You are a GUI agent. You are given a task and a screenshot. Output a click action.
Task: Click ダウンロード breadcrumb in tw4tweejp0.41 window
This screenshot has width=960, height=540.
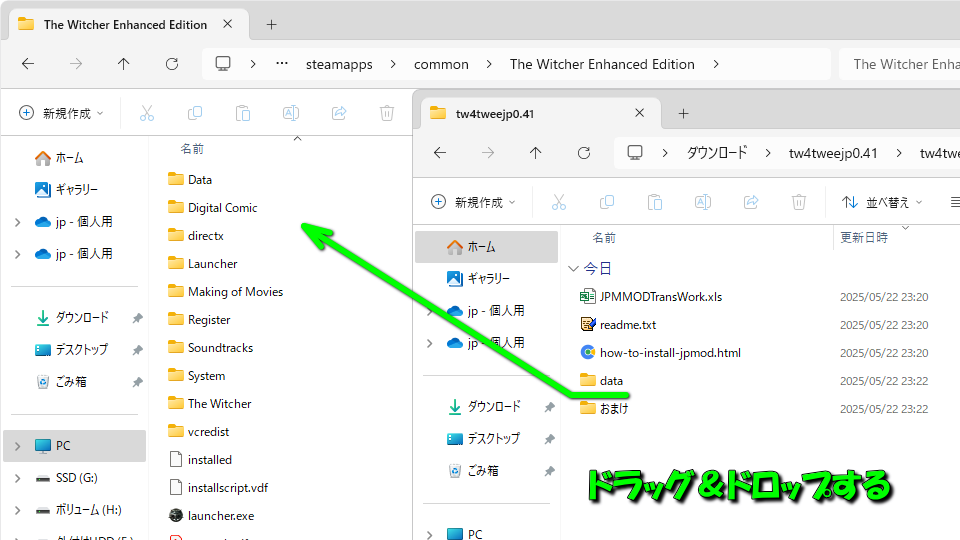717,153
